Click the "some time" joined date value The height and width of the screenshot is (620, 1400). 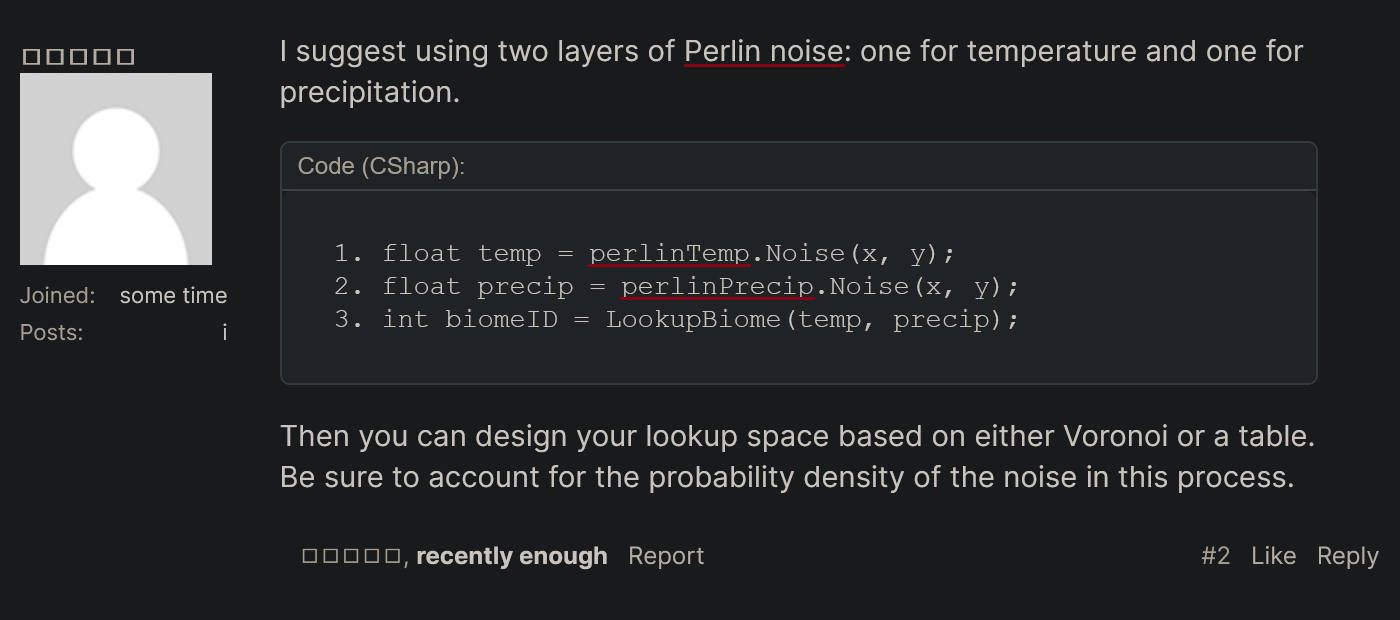tap(173, 296)
